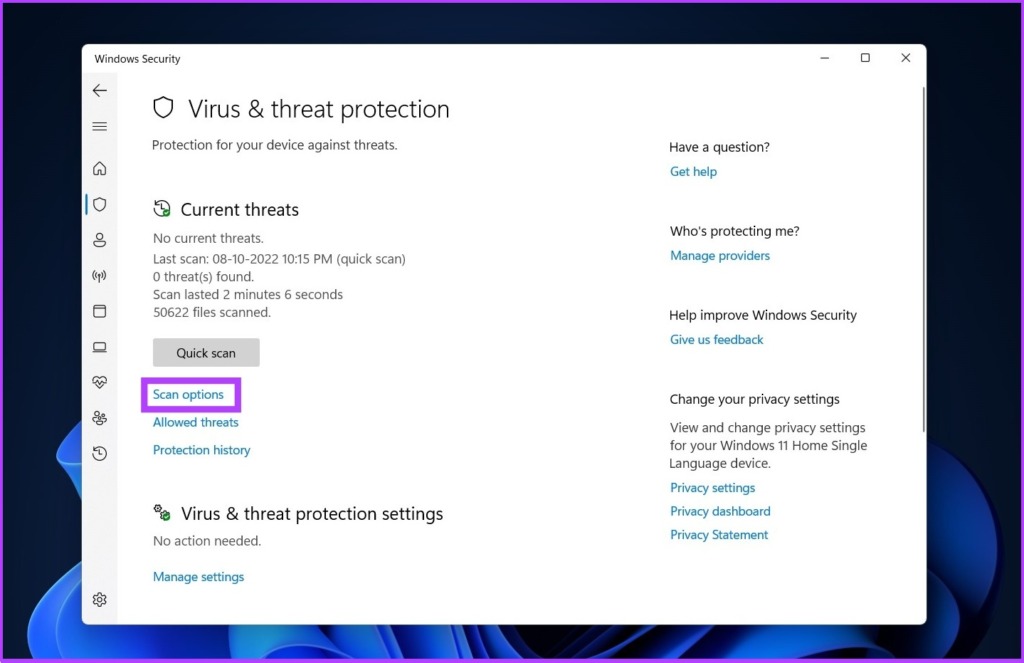Open the Home section icon
Image resolution: width=1024 pixels, height=663 pixels.
pos(99,169)
